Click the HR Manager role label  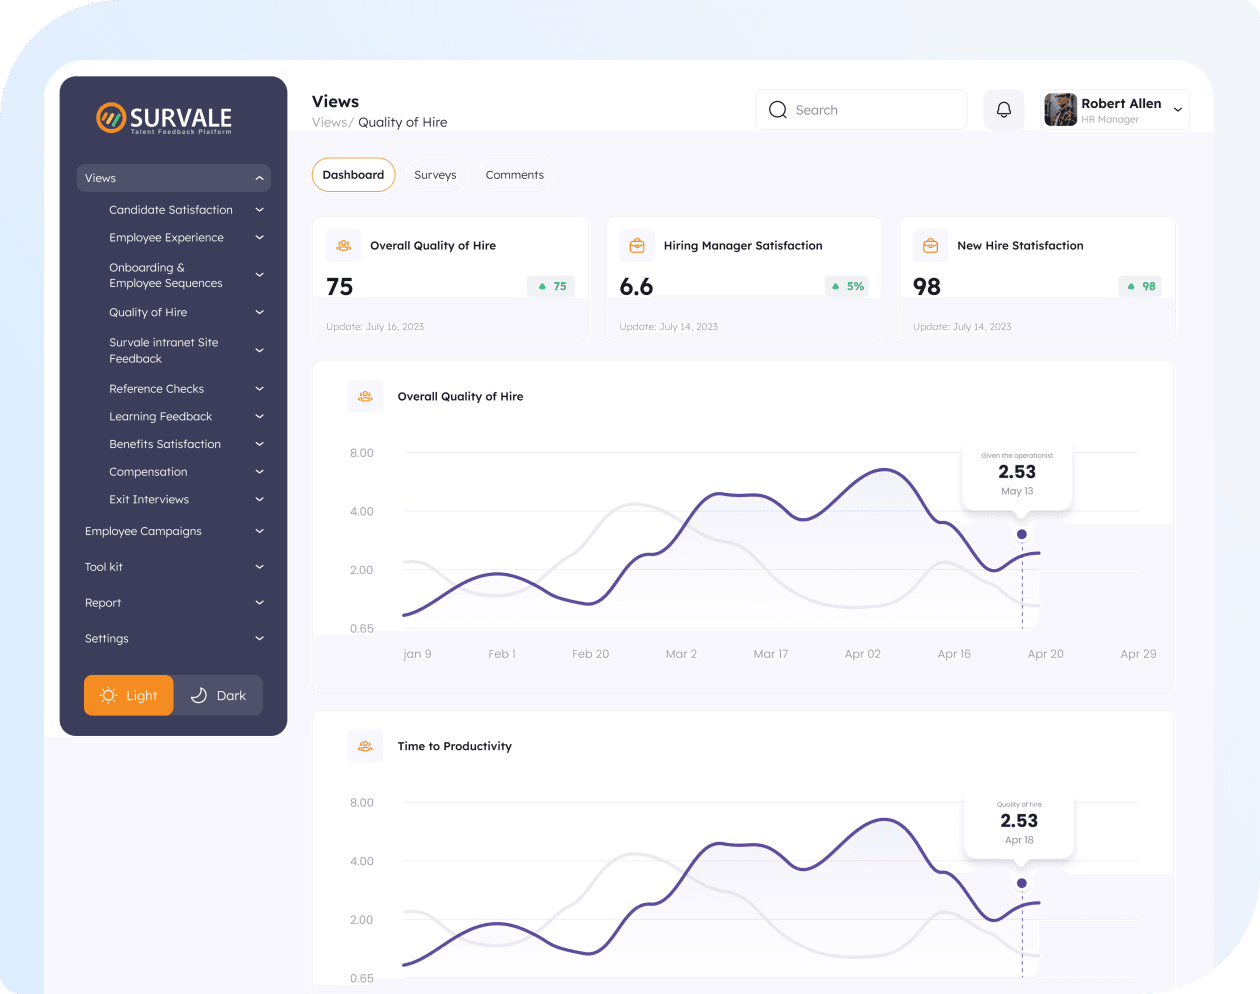click(1110, 119)
